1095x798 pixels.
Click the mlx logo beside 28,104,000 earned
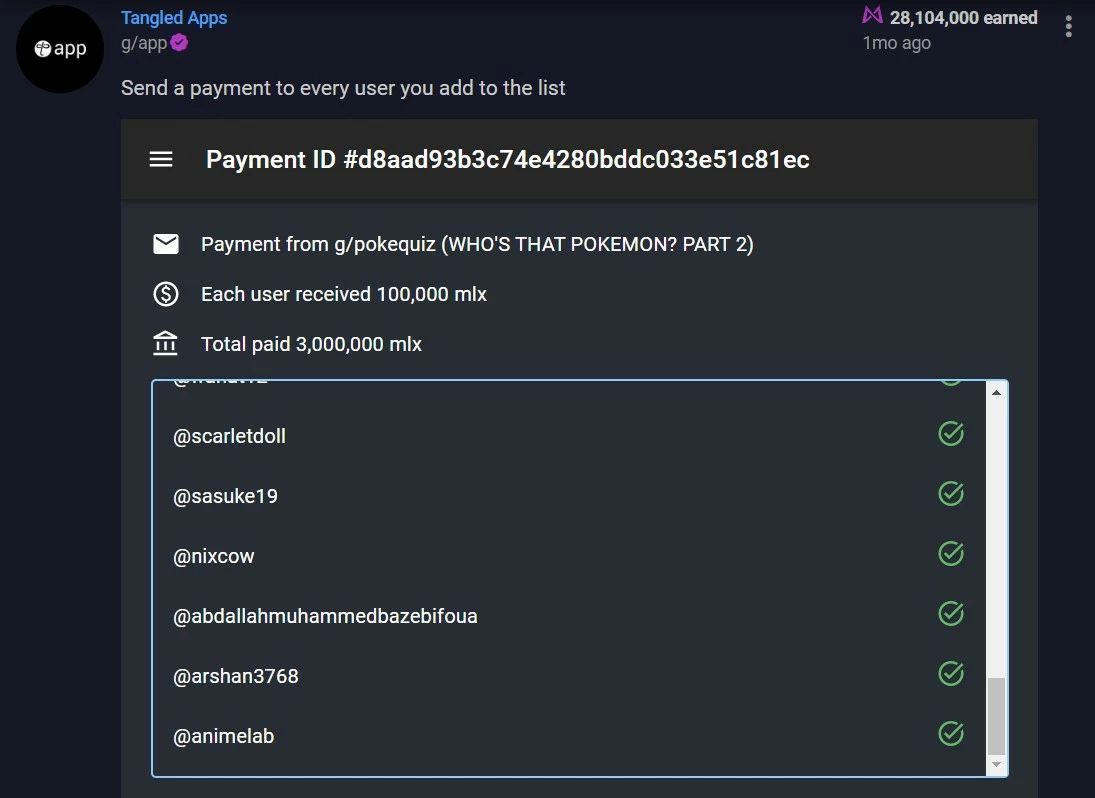click(872, 15)
